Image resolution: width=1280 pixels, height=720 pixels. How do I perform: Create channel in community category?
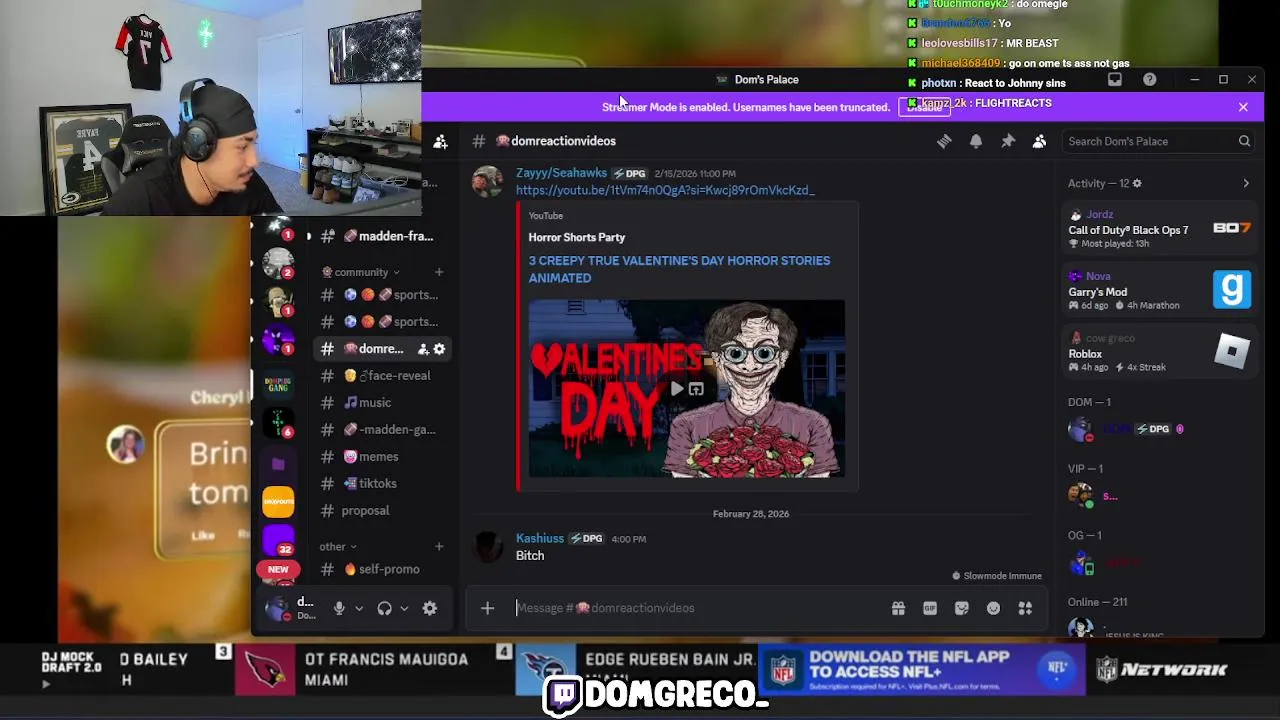(439, 272)
